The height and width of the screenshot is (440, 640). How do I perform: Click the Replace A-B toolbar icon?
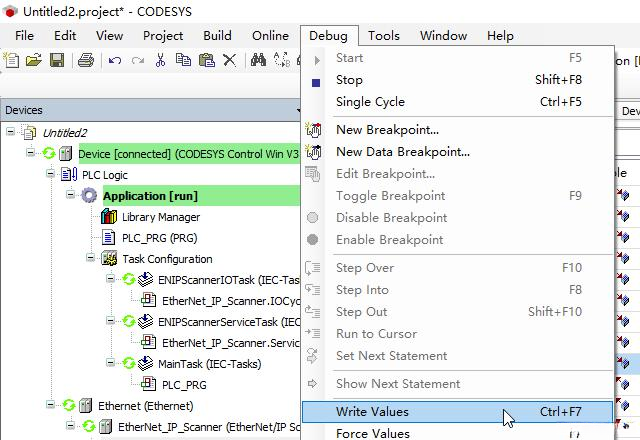(x=282, y=60)
